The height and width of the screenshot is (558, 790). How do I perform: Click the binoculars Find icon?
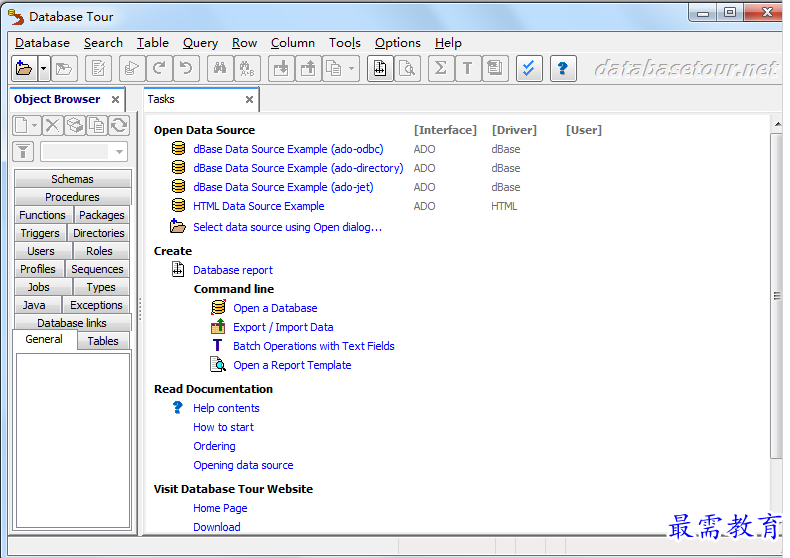click(x=220, y=68)
